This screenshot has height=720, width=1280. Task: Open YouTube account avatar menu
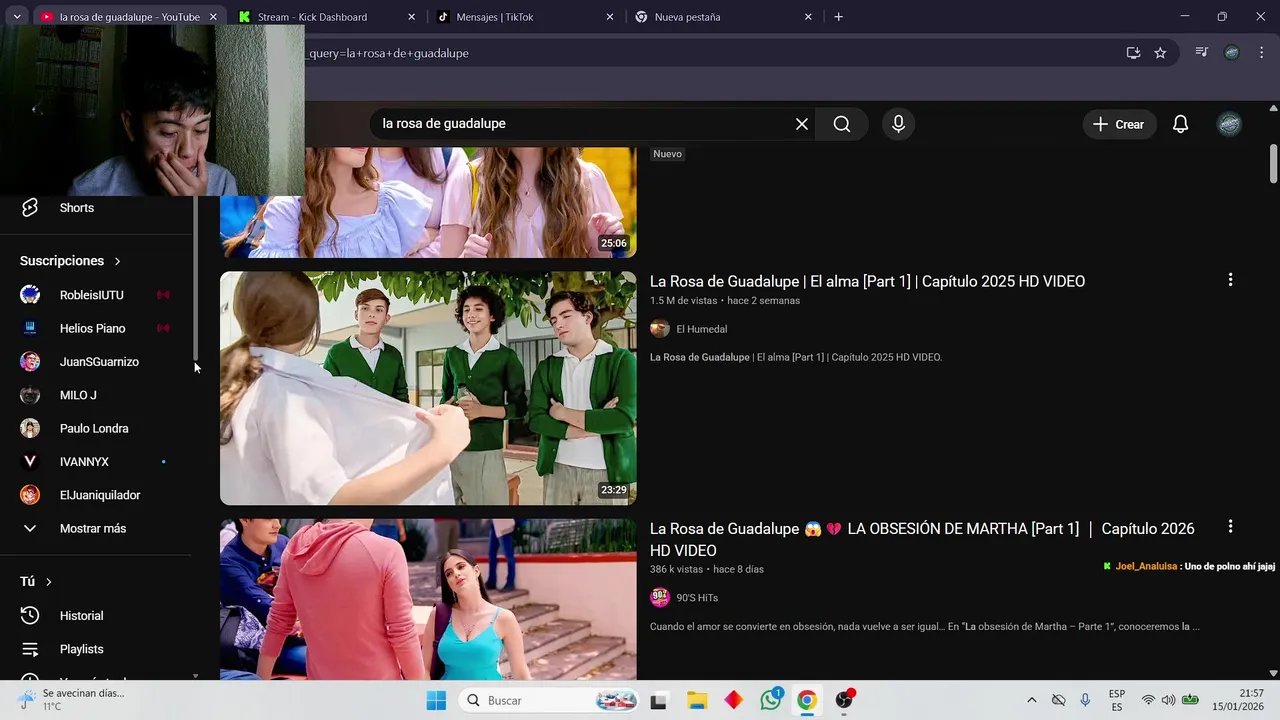coord(1229,124)
